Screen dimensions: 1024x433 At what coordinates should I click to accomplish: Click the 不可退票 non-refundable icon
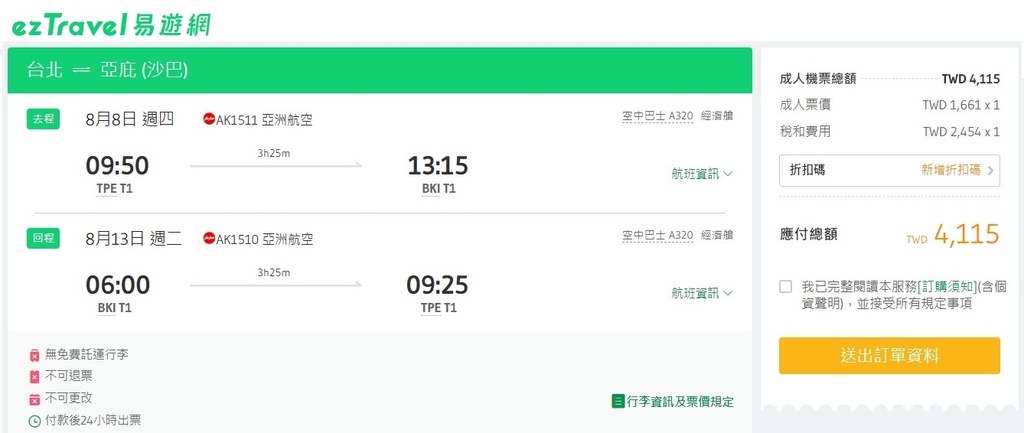[x=35, y=376]
